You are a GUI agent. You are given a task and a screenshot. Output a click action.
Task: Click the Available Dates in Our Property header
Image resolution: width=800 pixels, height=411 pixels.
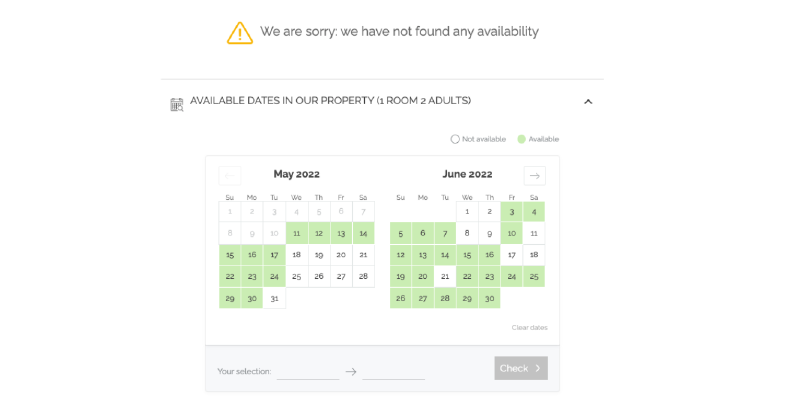pyautogui.click(x=331, y=100)
